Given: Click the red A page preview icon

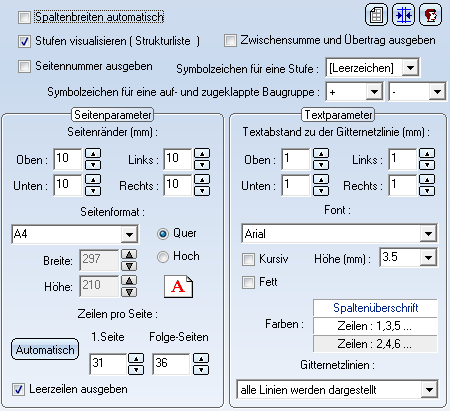Looking at the screenshot, I should coord(178,287).
